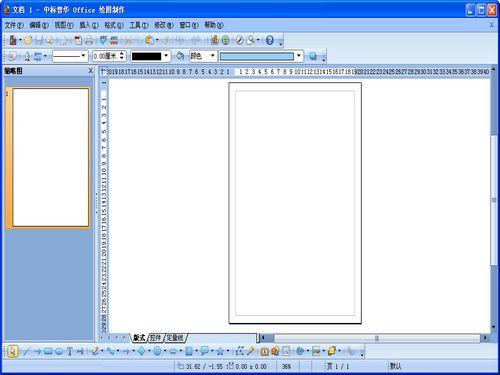Click the Insert picture from file icon
This screenshot has width=500, height=375.
click(x=286, y=351)
